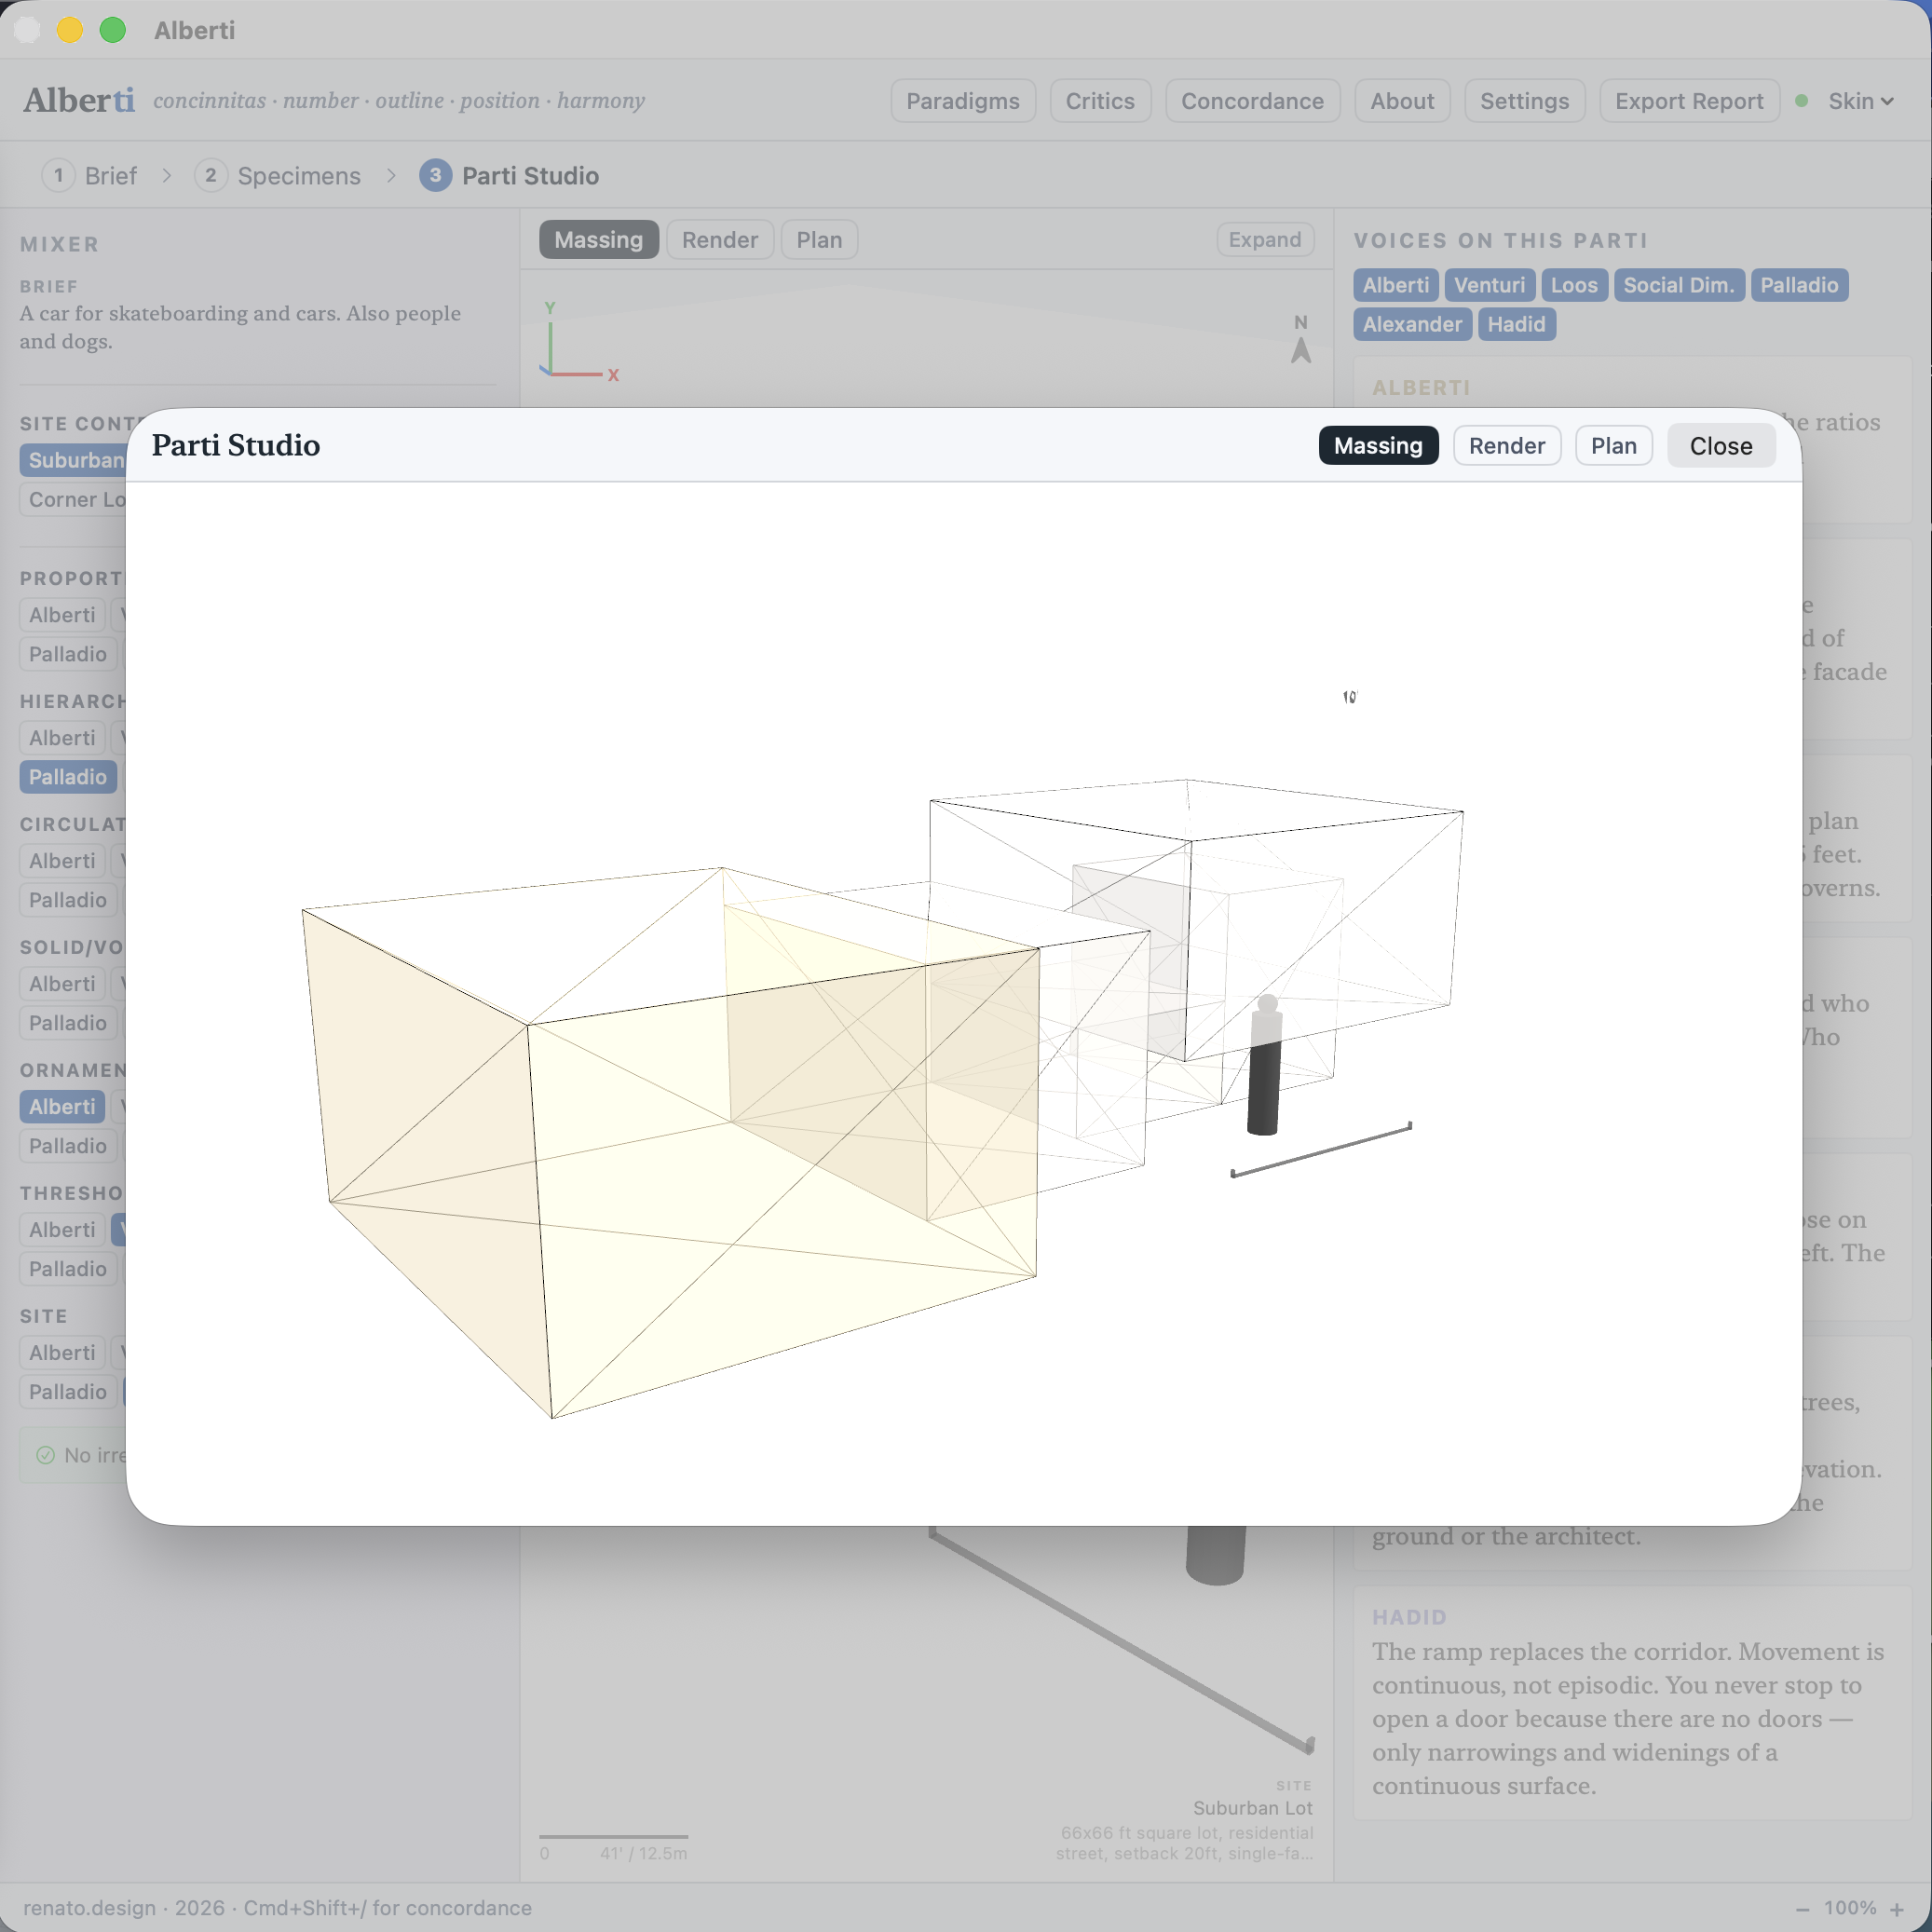The width and height of the screenshot is (1932, 1932).
Task: Choose Alberti under Hierarchy
Action: (62, 738)
